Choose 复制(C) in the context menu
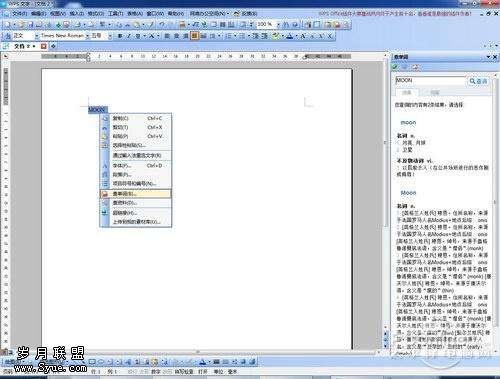 (136, 118)
